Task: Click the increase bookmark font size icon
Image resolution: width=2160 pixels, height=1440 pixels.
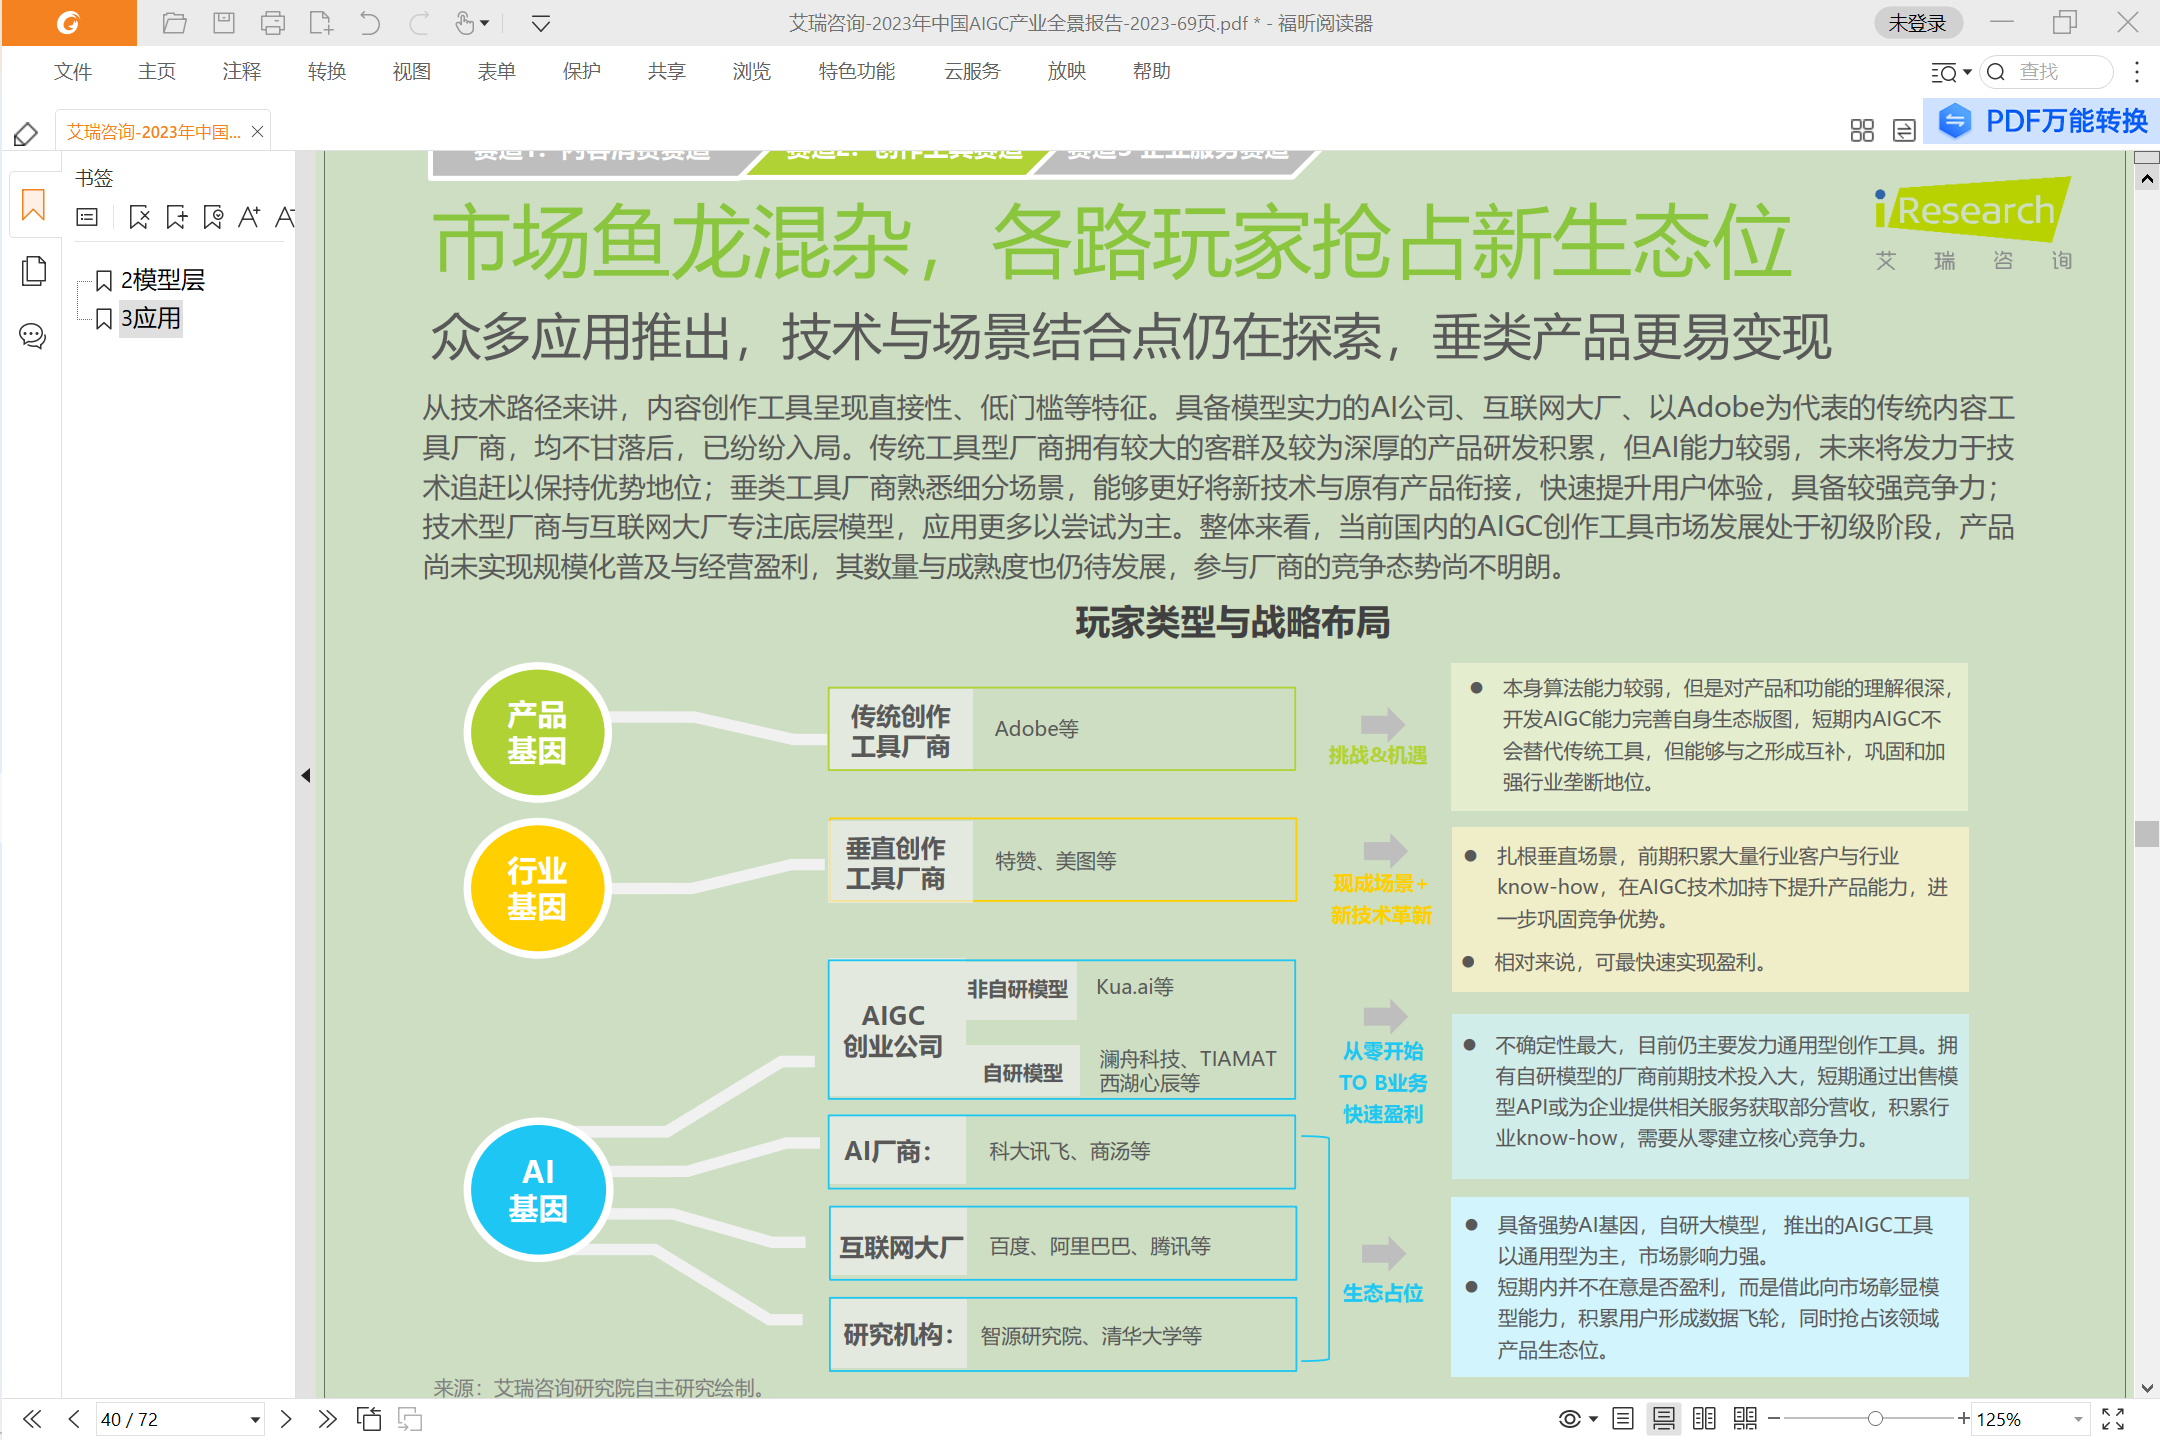Action: [249, 217]
